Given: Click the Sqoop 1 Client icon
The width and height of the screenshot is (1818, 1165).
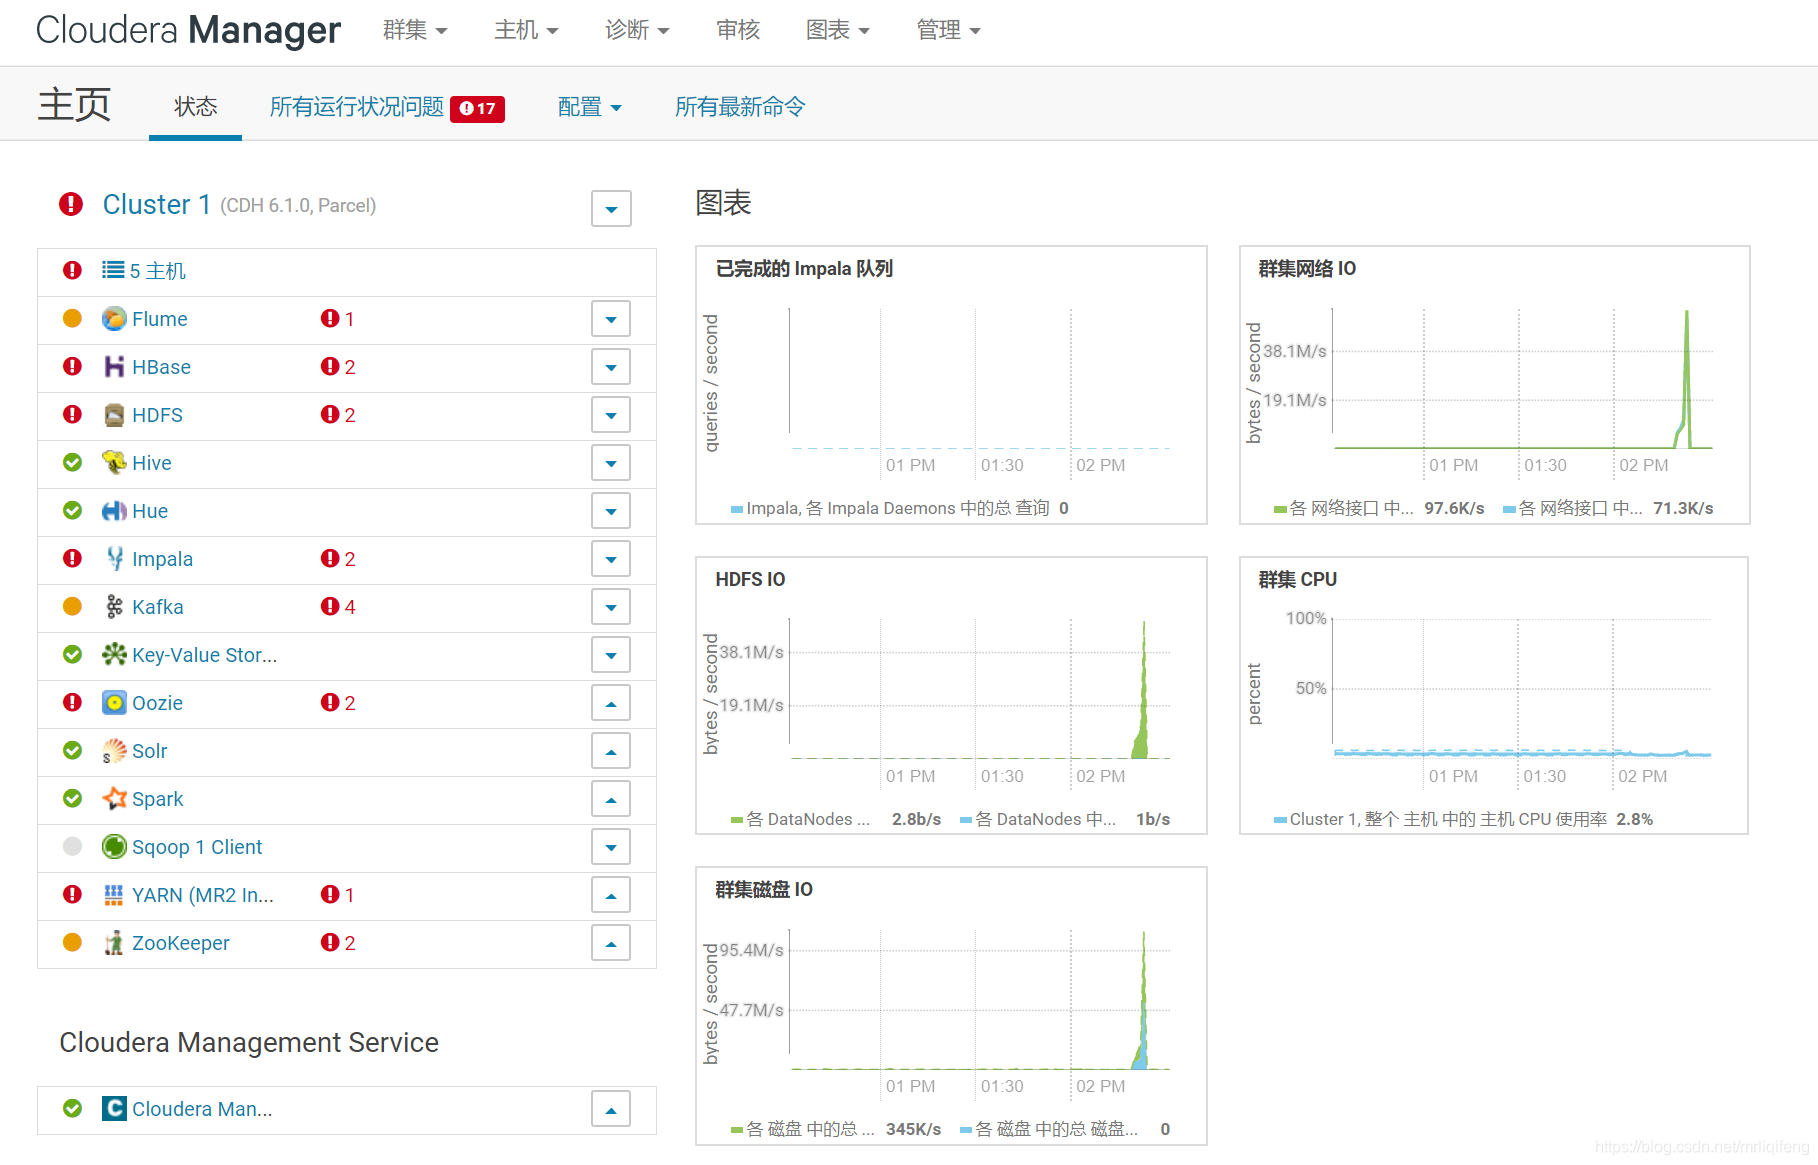Looking at the screenshot, I should 114,847.
